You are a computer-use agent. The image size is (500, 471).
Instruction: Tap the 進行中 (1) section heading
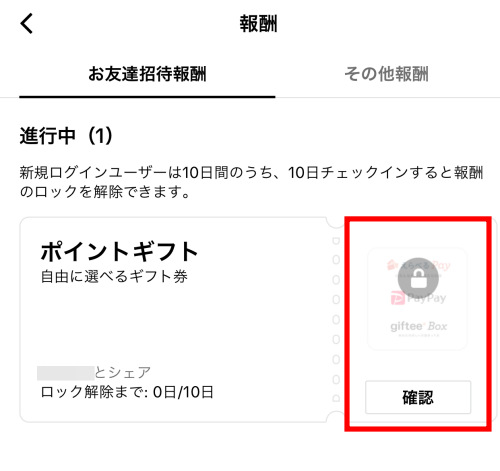(66, 136)
